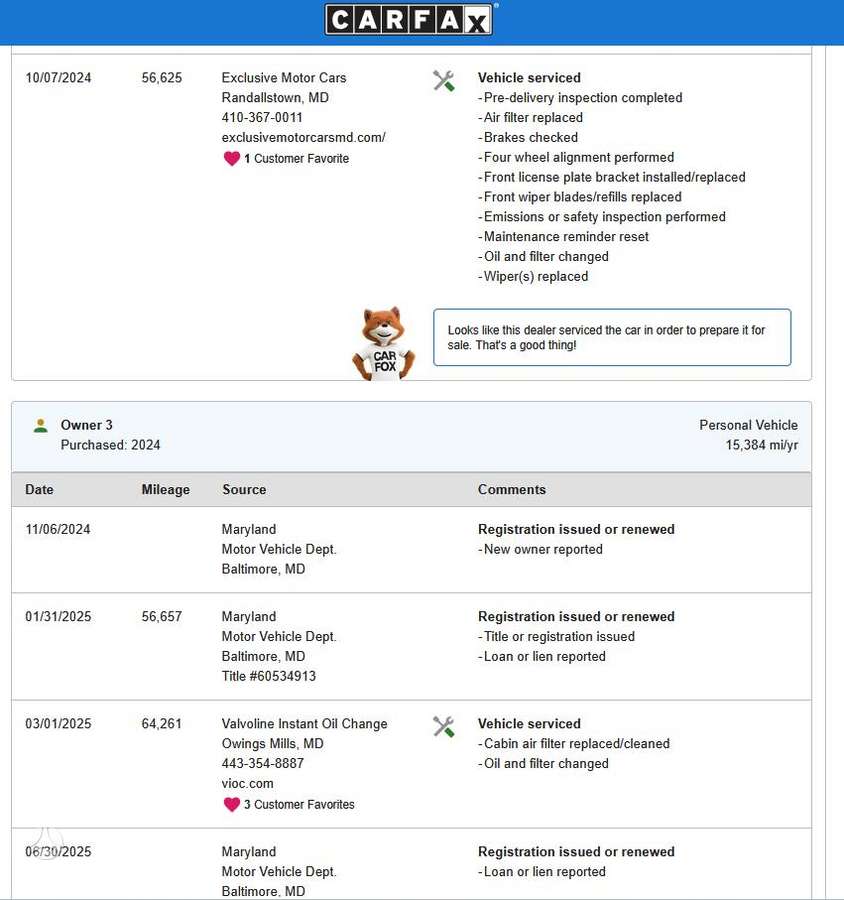Viewport: 844px width, 900px height.
Task: Click Four wheel alignment performed line
Action: click(576, 157)
